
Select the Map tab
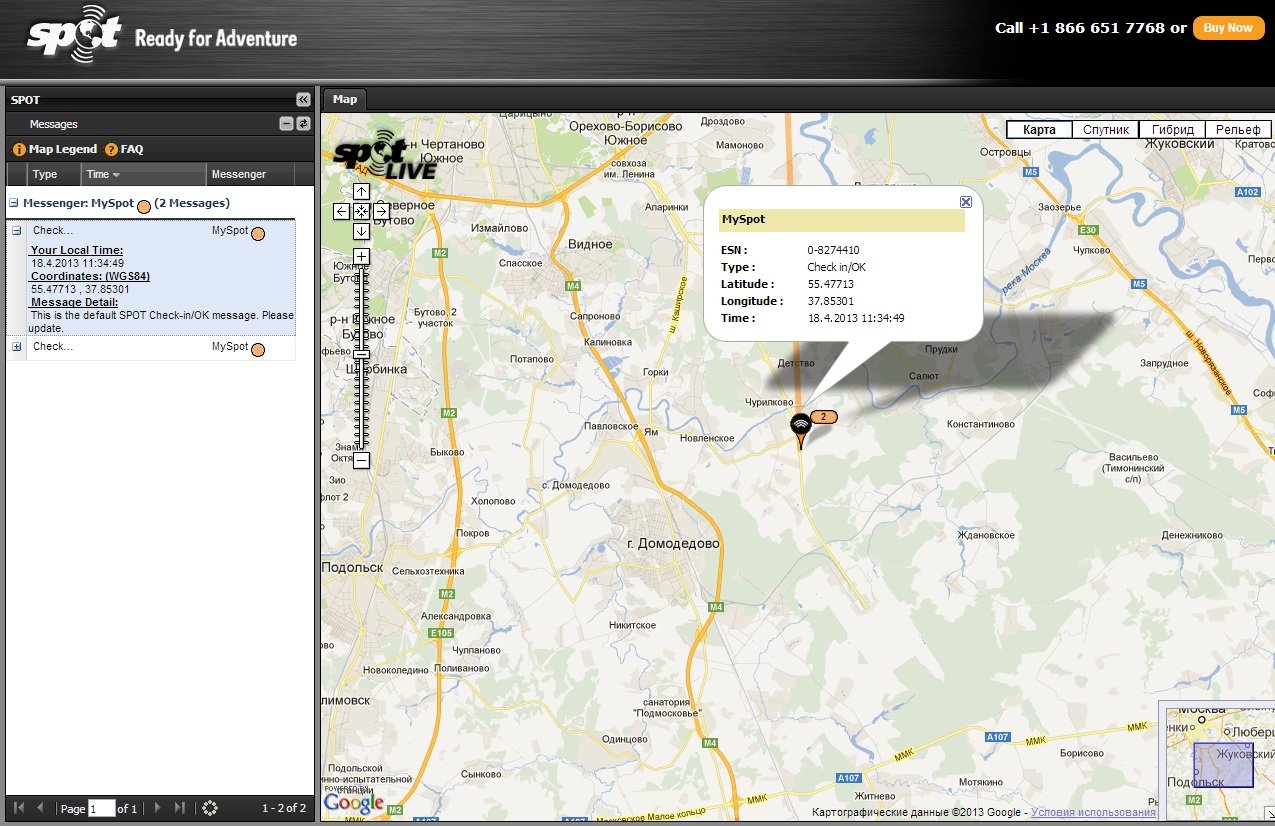pyautogui.click(x=345, y=99)
